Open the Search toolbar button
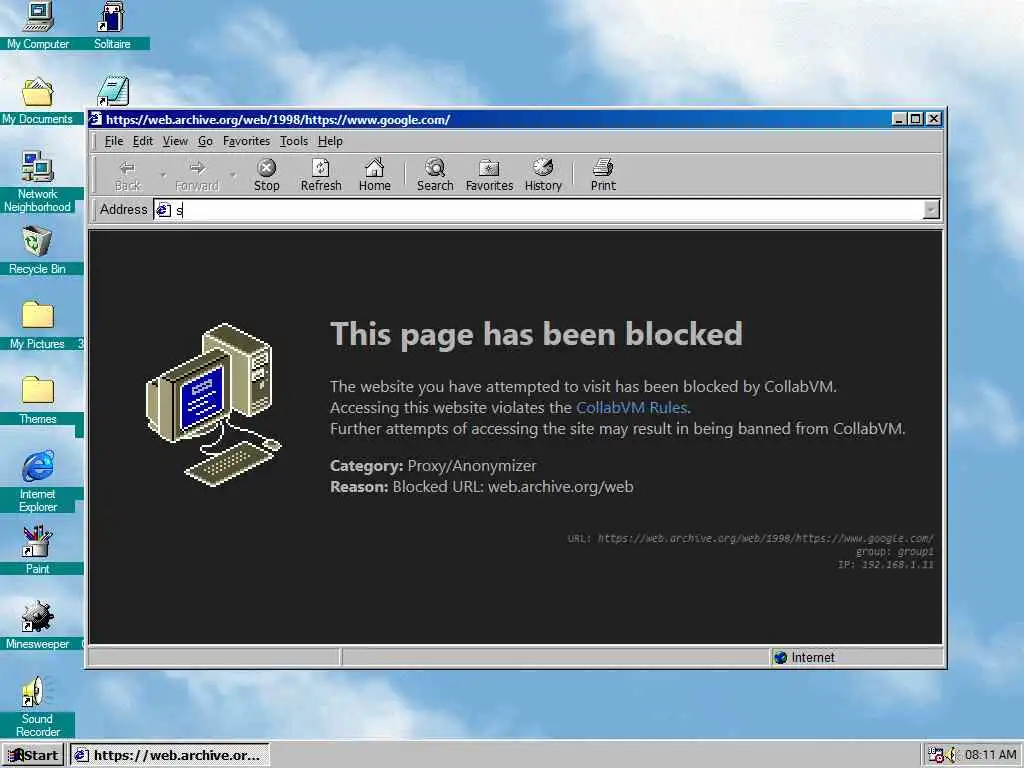 (x=435, y=175)
